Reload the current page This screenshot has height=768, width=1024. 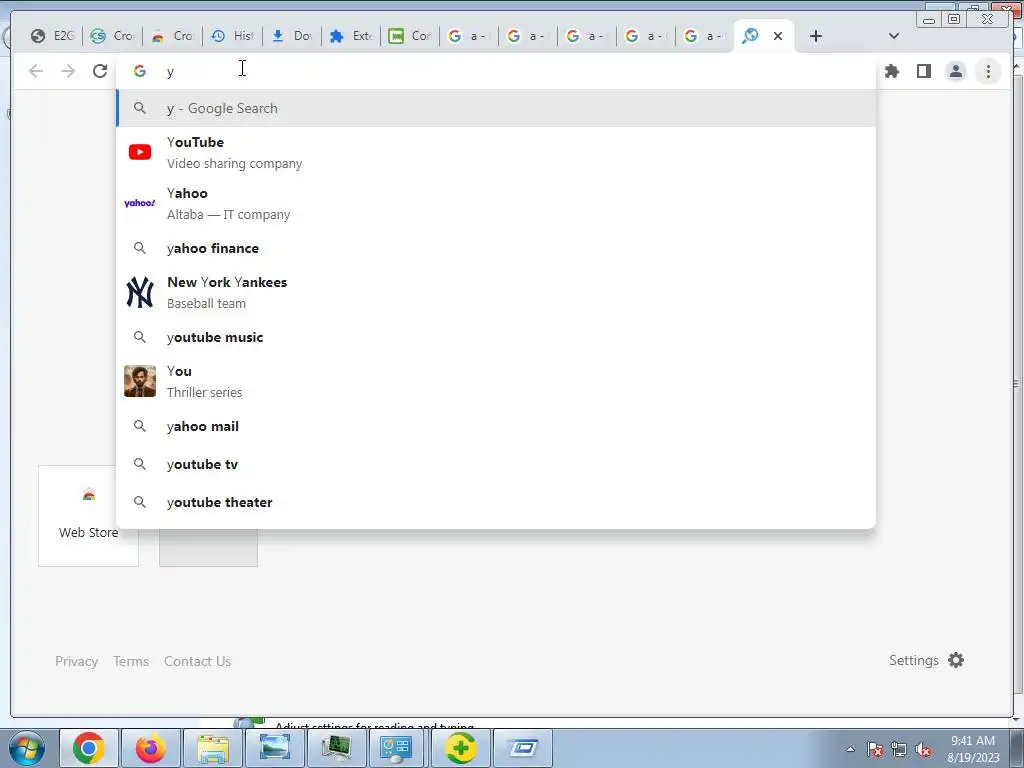[x=100, y=71]
